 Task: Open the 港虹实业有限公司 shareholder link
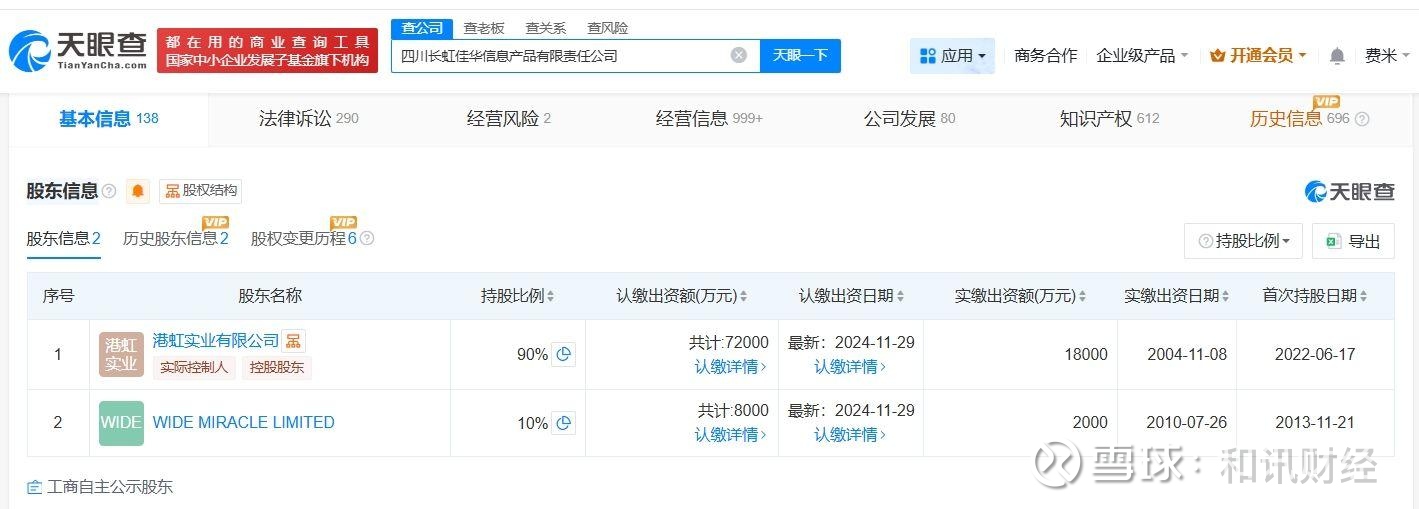click(x=215, y=341)
